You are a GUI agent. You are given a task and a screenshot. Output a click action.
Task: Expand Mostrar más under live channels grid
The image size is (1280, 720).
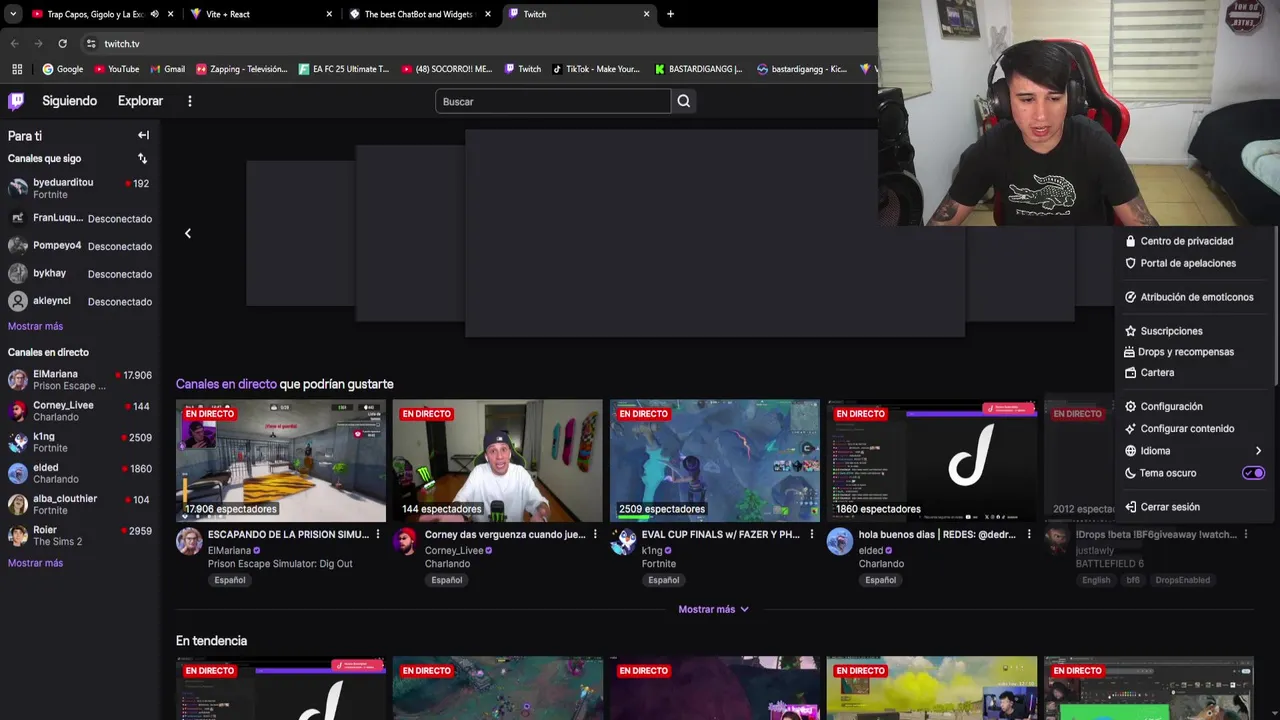[x=714, y=609]
